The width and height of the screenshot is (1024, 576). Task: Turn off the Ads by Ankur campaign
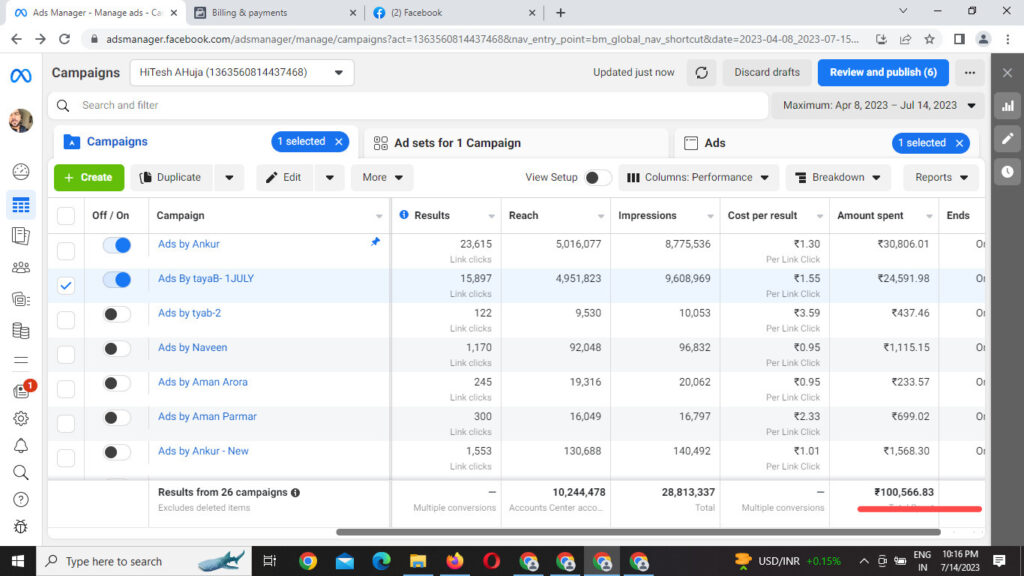pyautogui.click(x=117, y=245)
